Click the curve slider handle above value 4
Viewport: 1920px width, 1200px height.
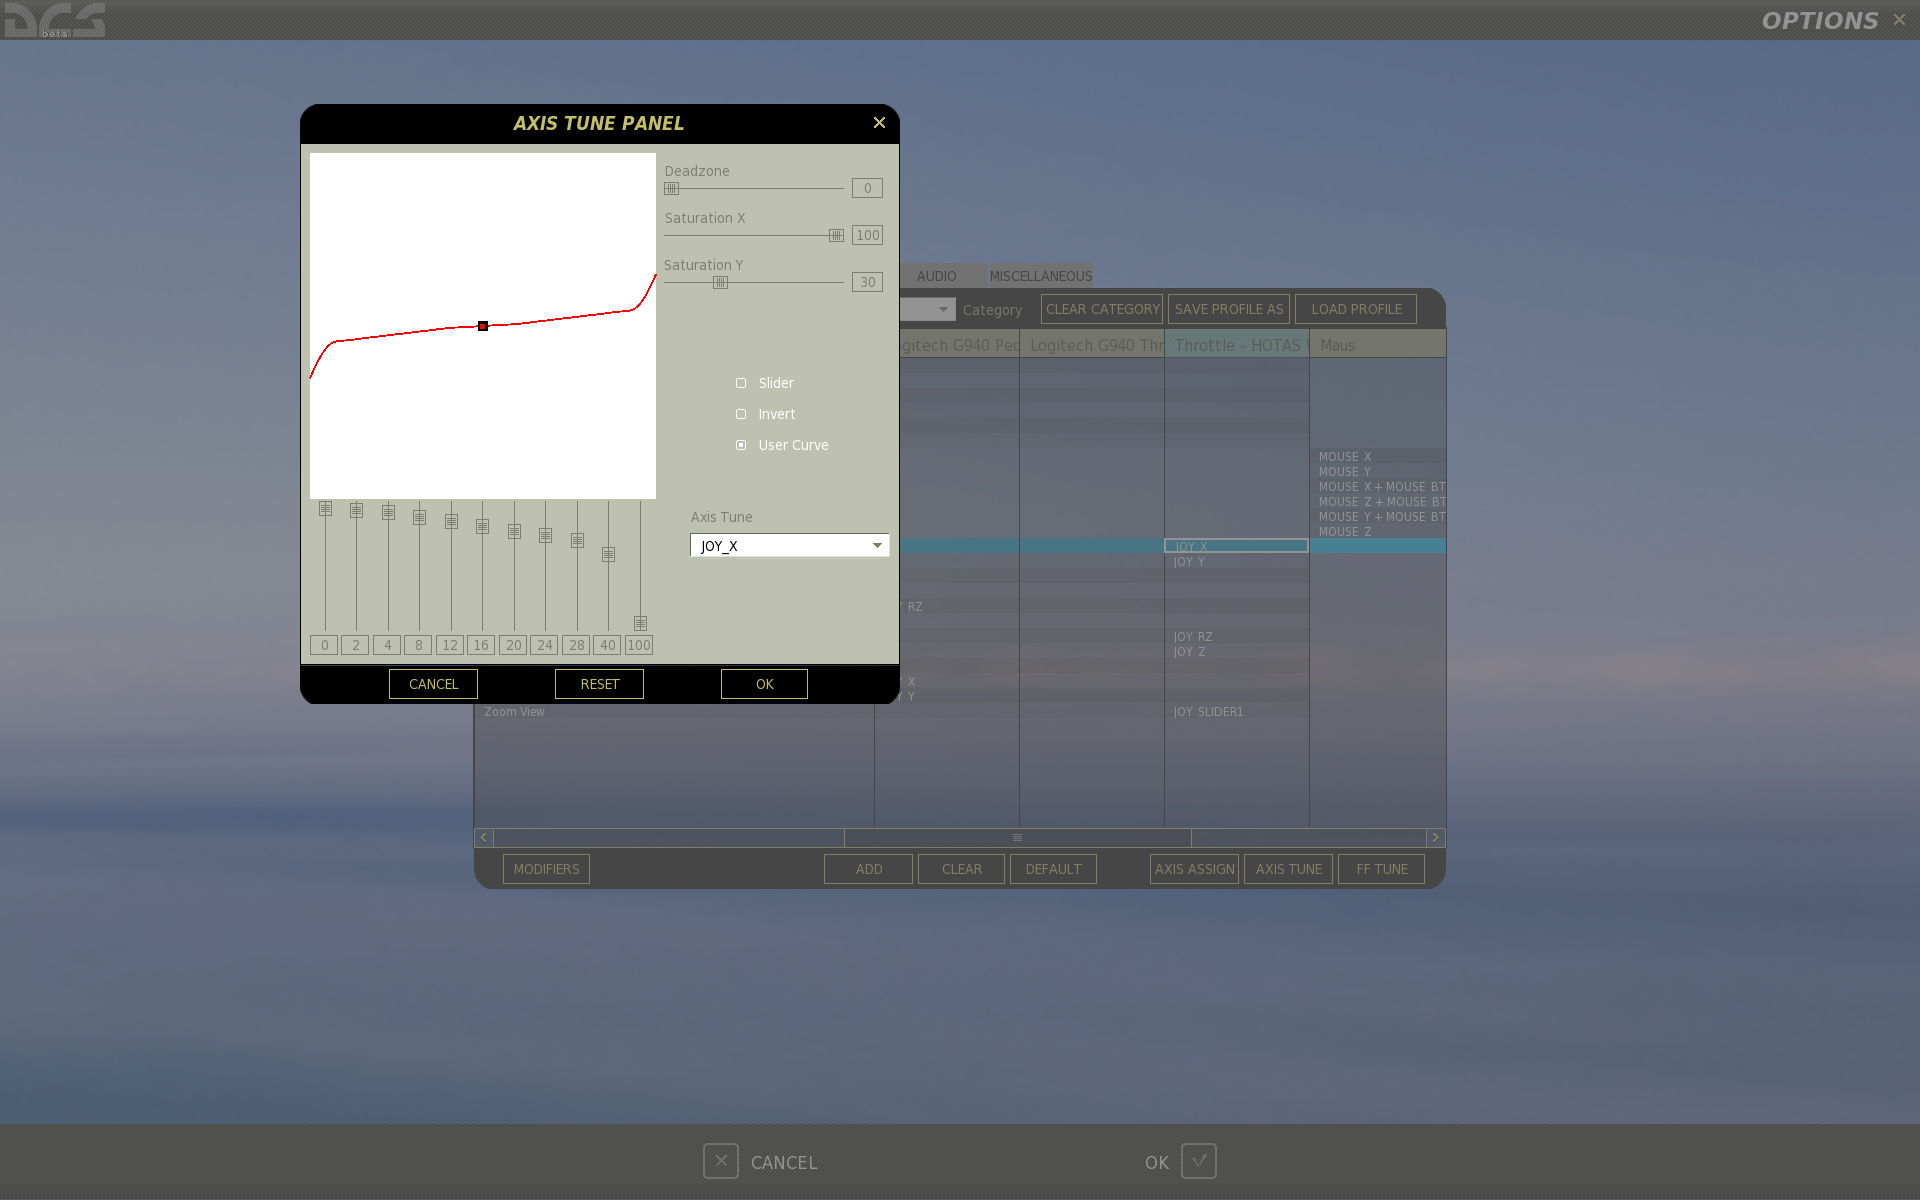(x=388, y=512)
